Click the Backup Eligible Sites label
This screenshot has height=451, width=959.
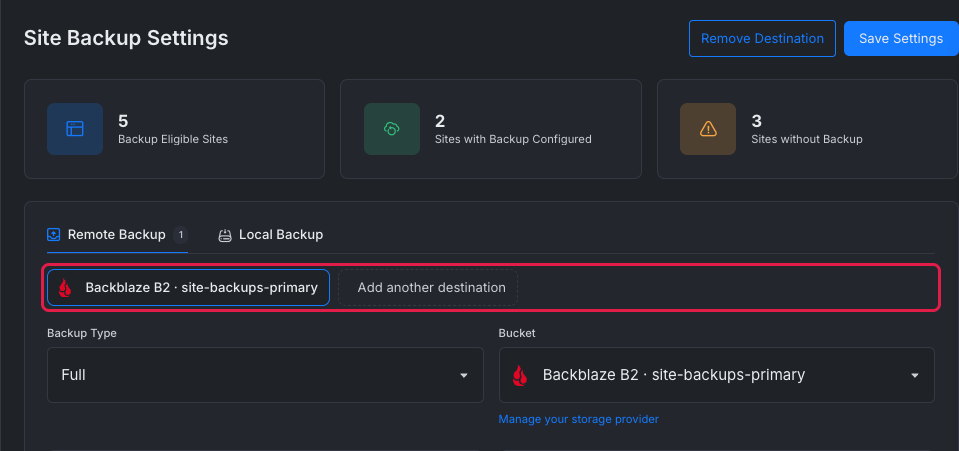coord(173,140)
